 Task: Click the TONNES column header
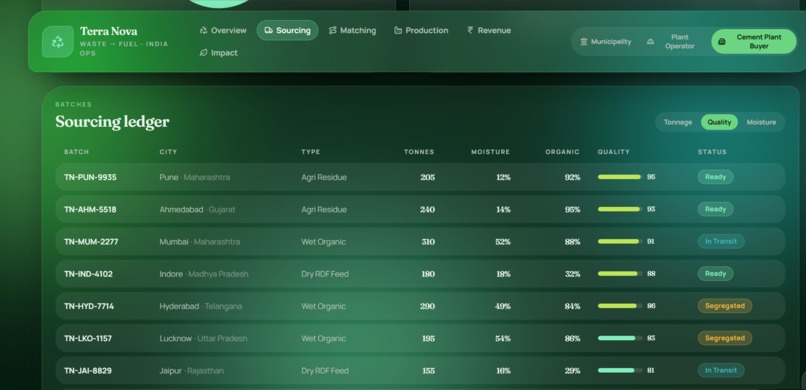click(418, 152)
